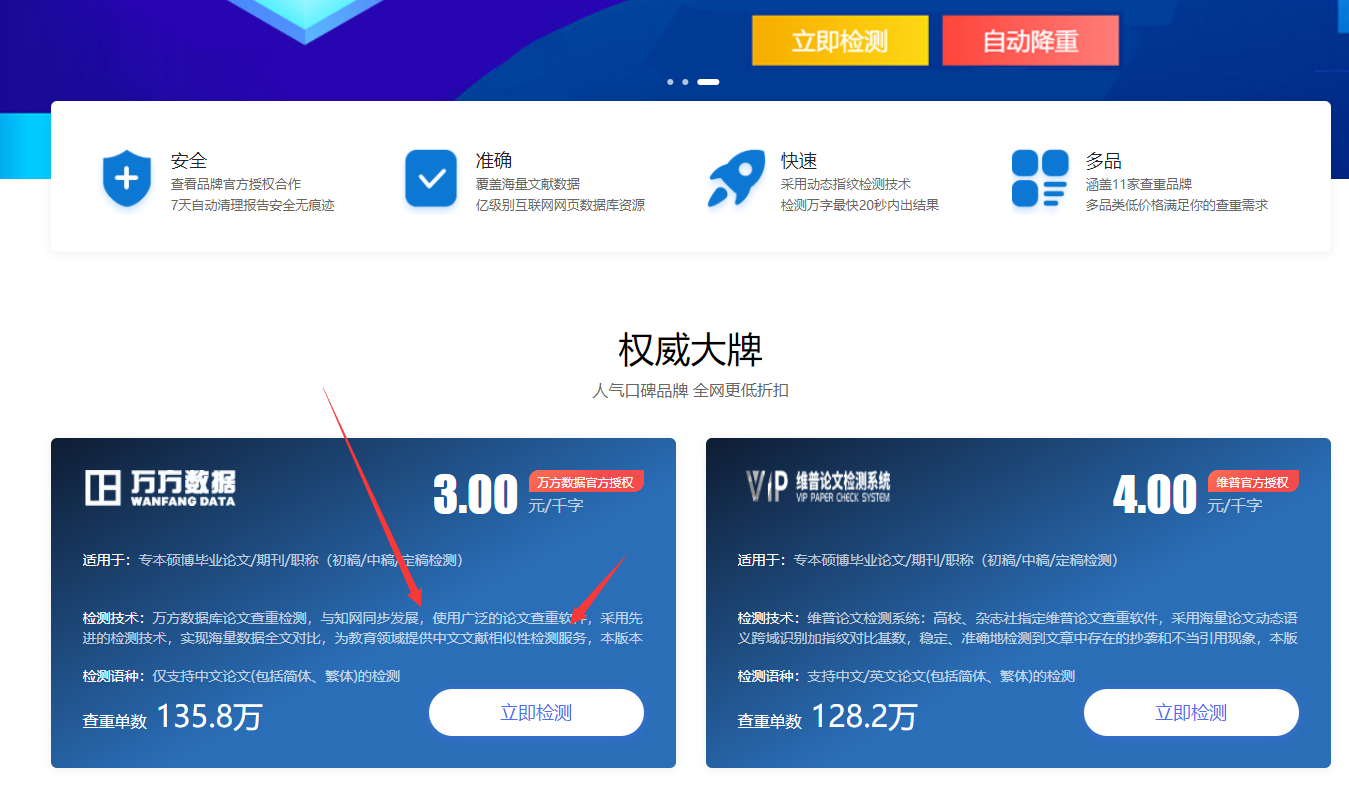
Task: Click the 维普官方授权 red badge
Action: [1253, 482]
